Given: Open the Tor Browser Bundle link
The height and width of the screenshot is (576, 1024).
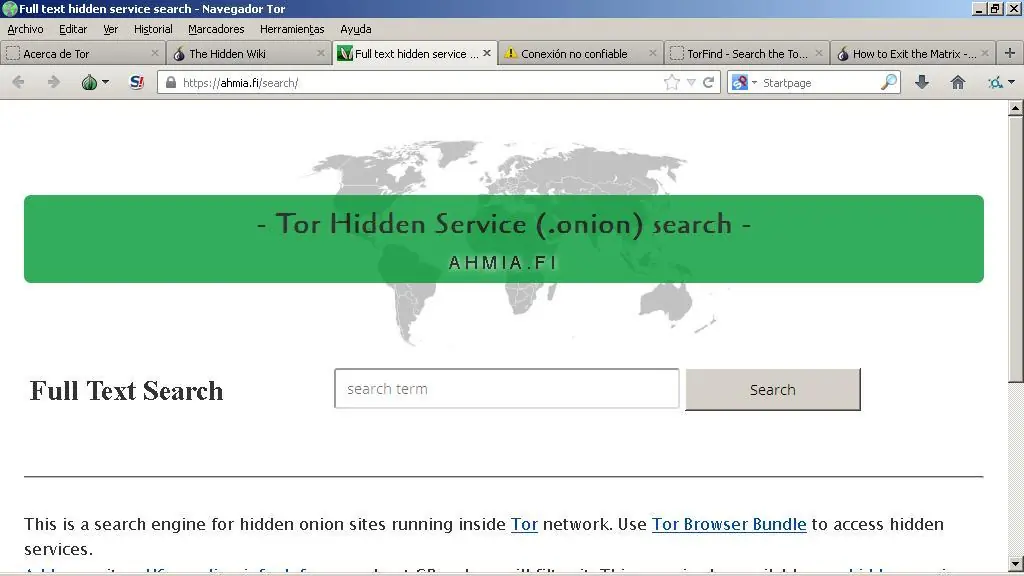Looking at the screenshot, I should coord(729,524).
